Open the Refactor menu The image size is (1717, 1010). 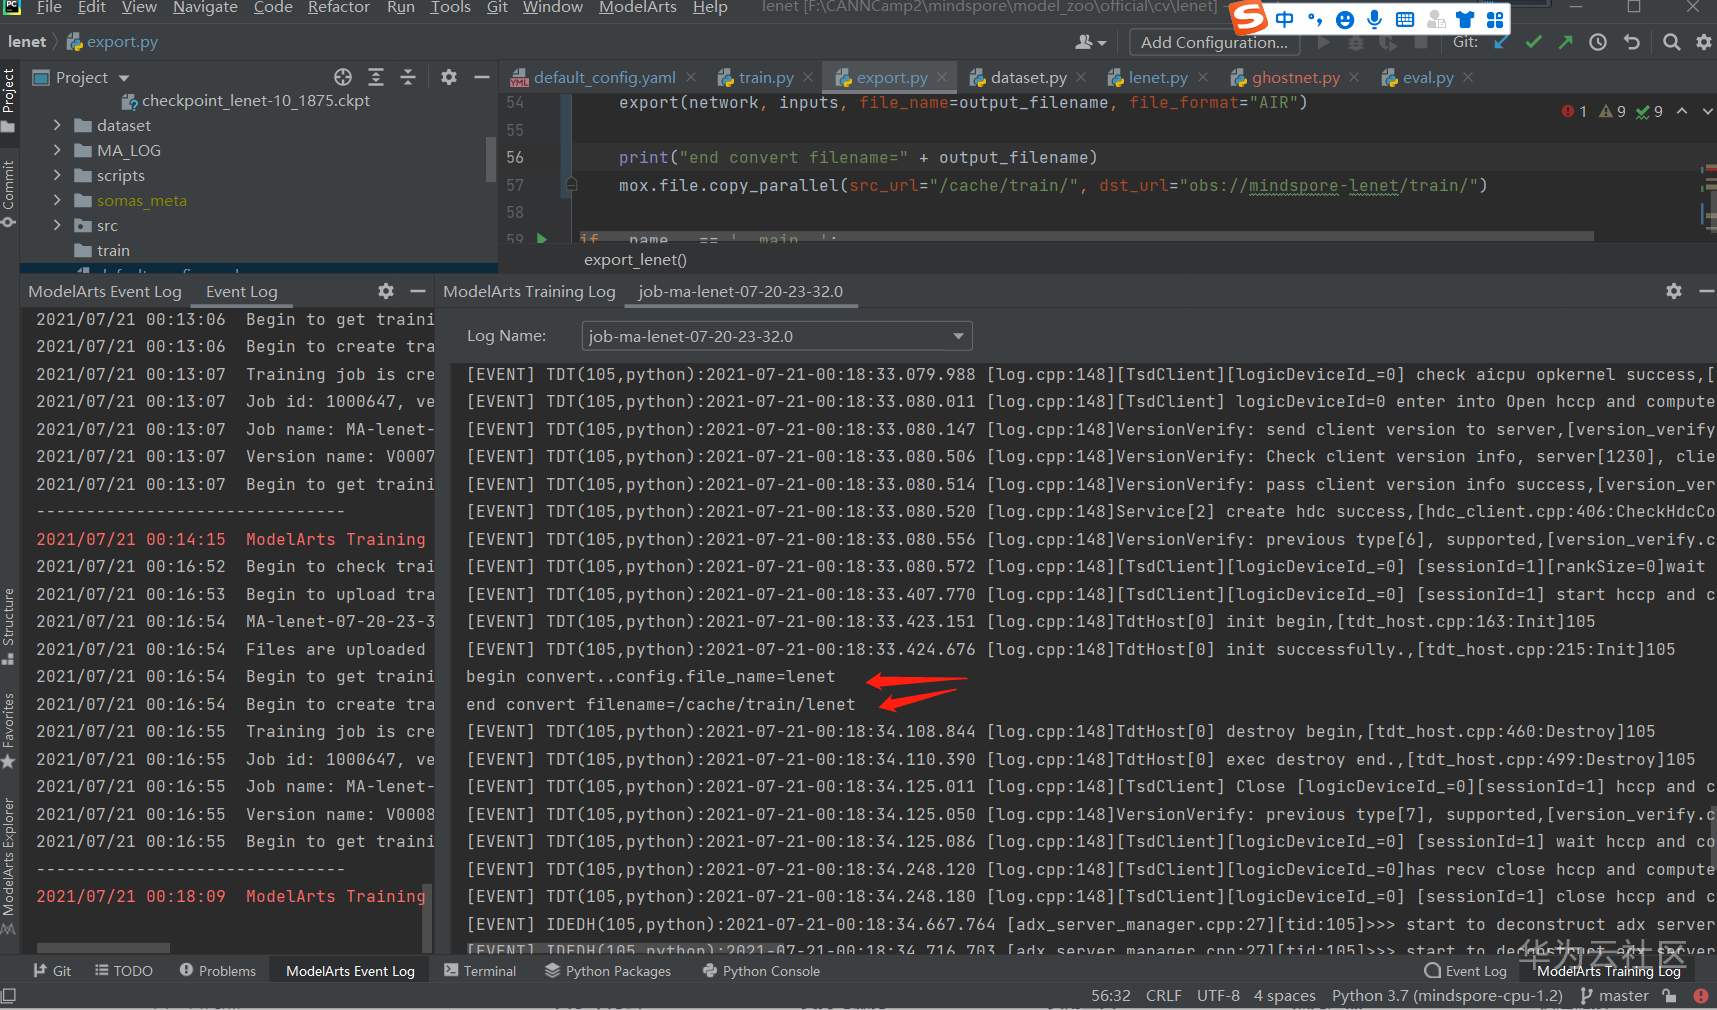point(338,8)
